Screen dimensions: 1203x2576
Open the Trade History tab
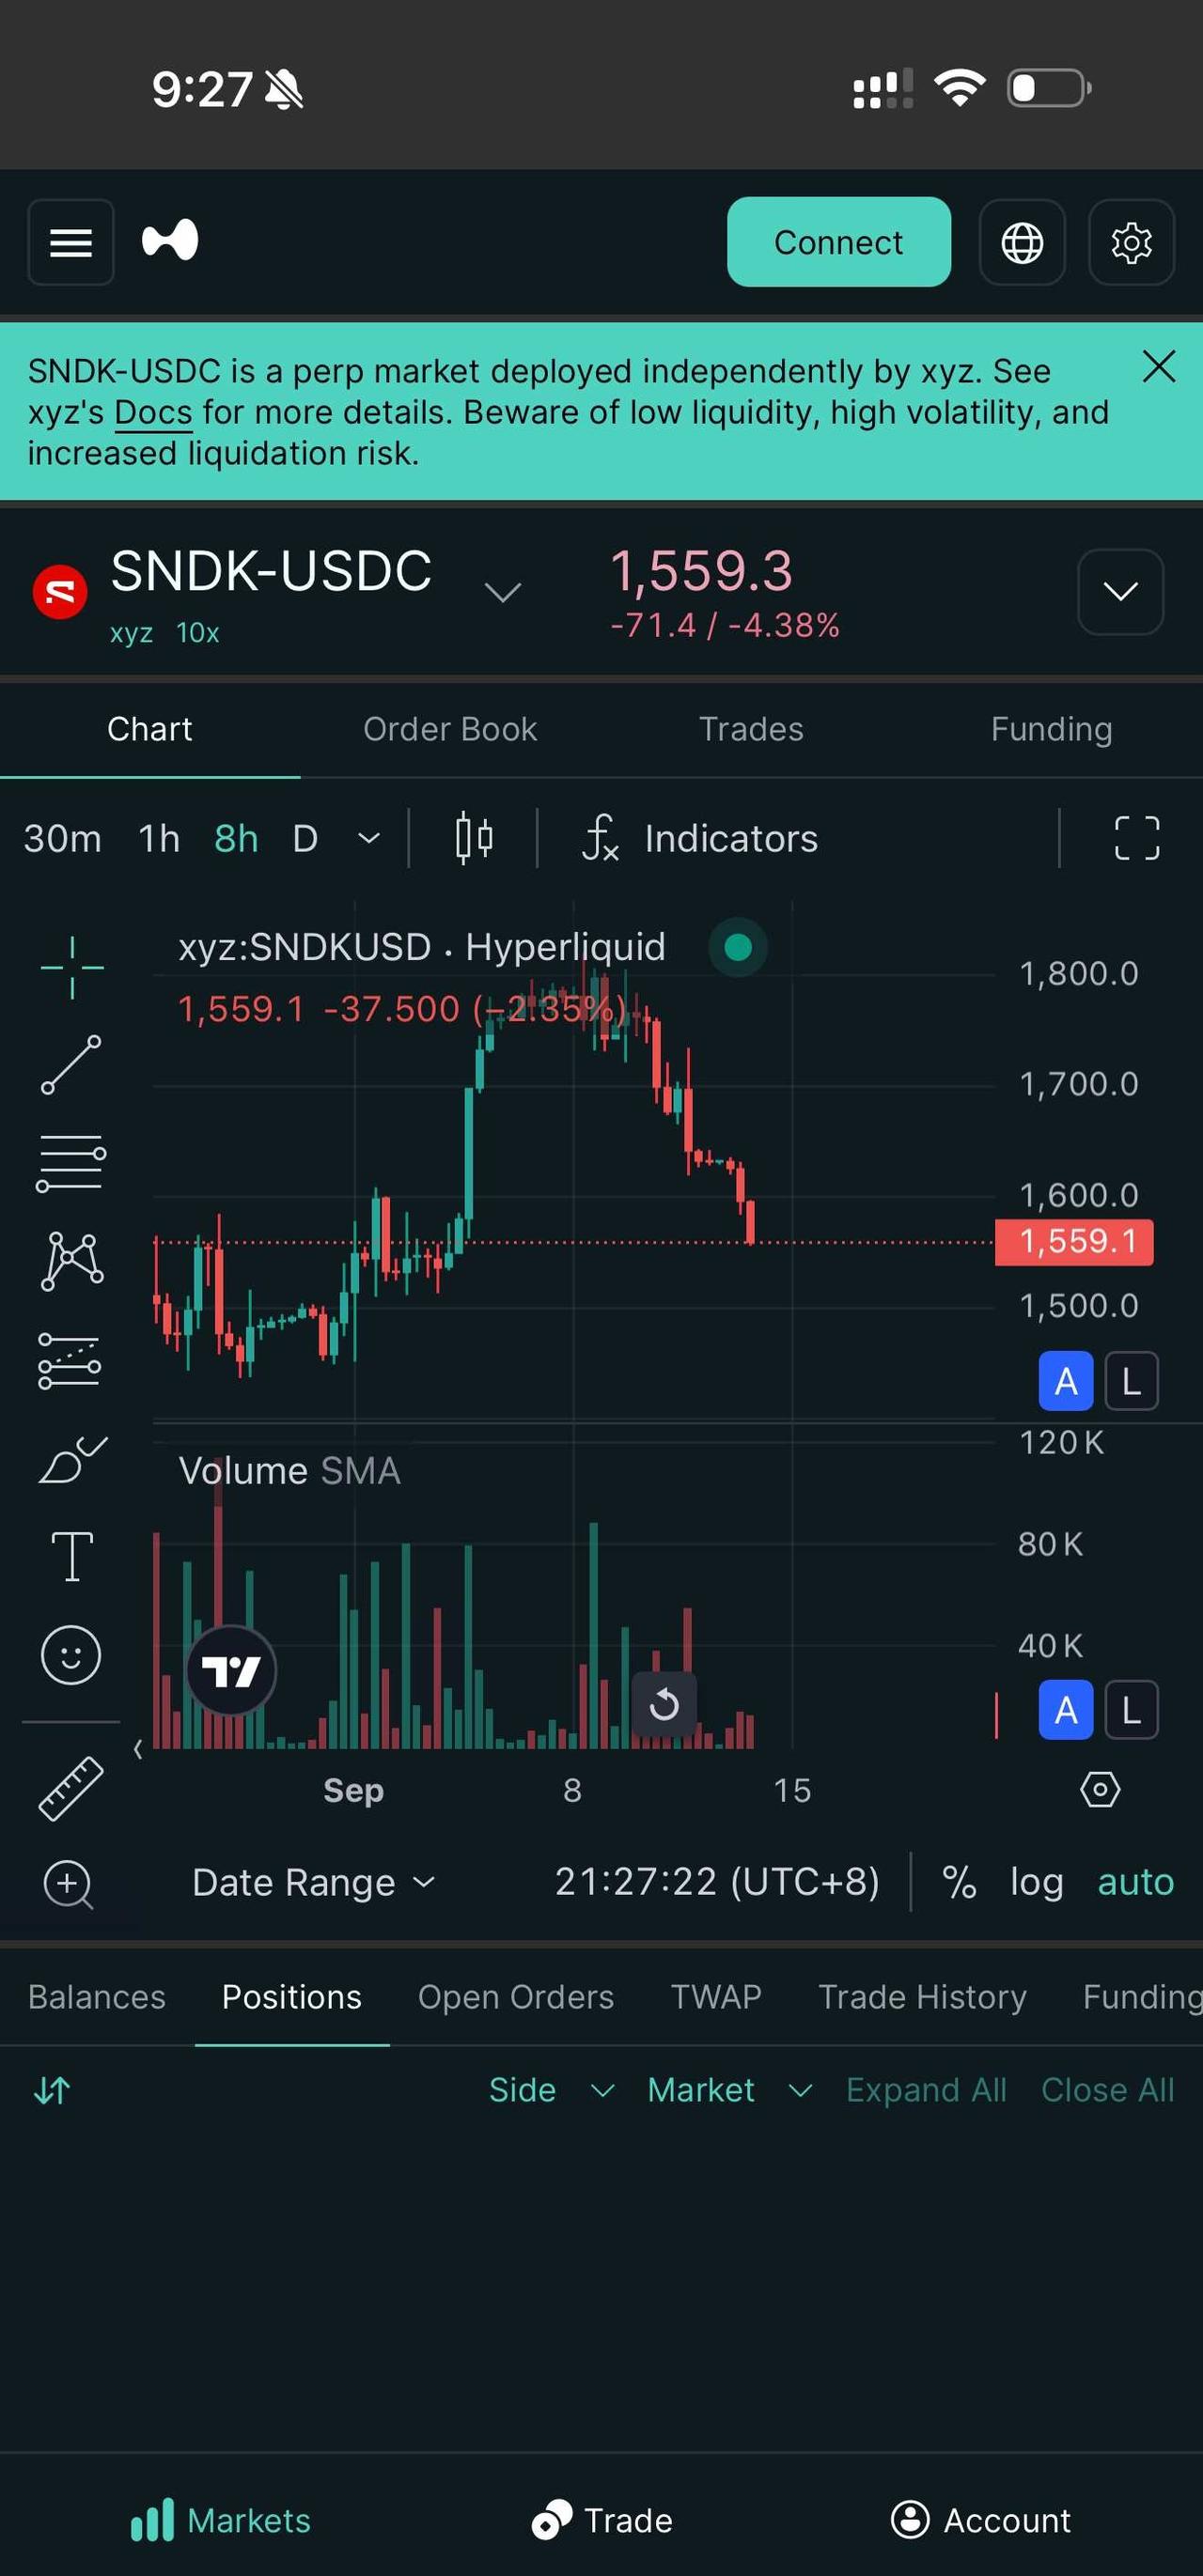click(x=922, y=1997)
